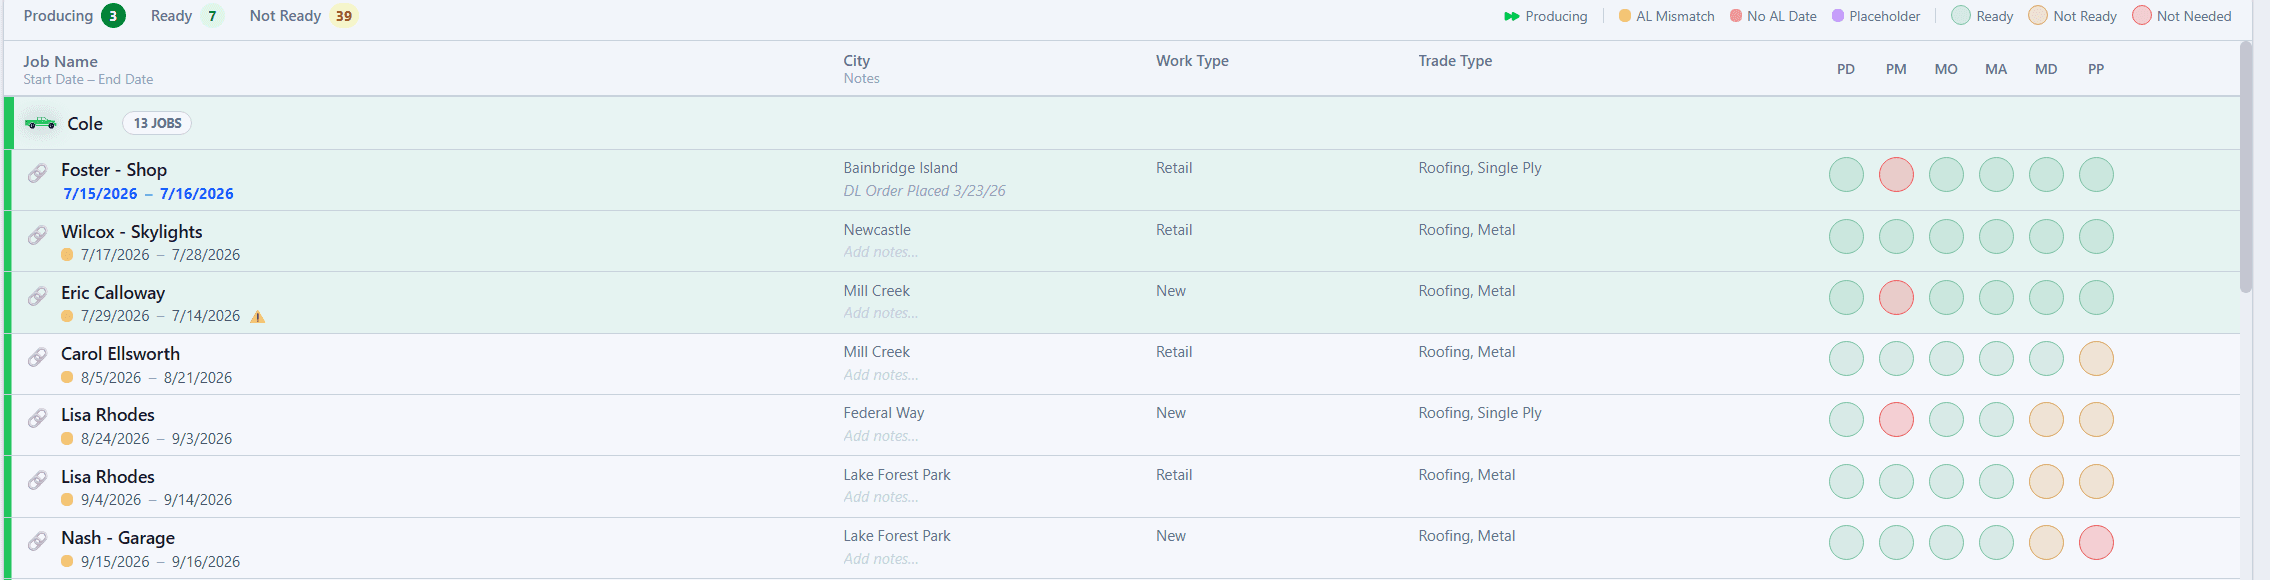
Task: Toggle the MA status circle for Wilcox - Skylights
Action: (x=1996, y=237)
